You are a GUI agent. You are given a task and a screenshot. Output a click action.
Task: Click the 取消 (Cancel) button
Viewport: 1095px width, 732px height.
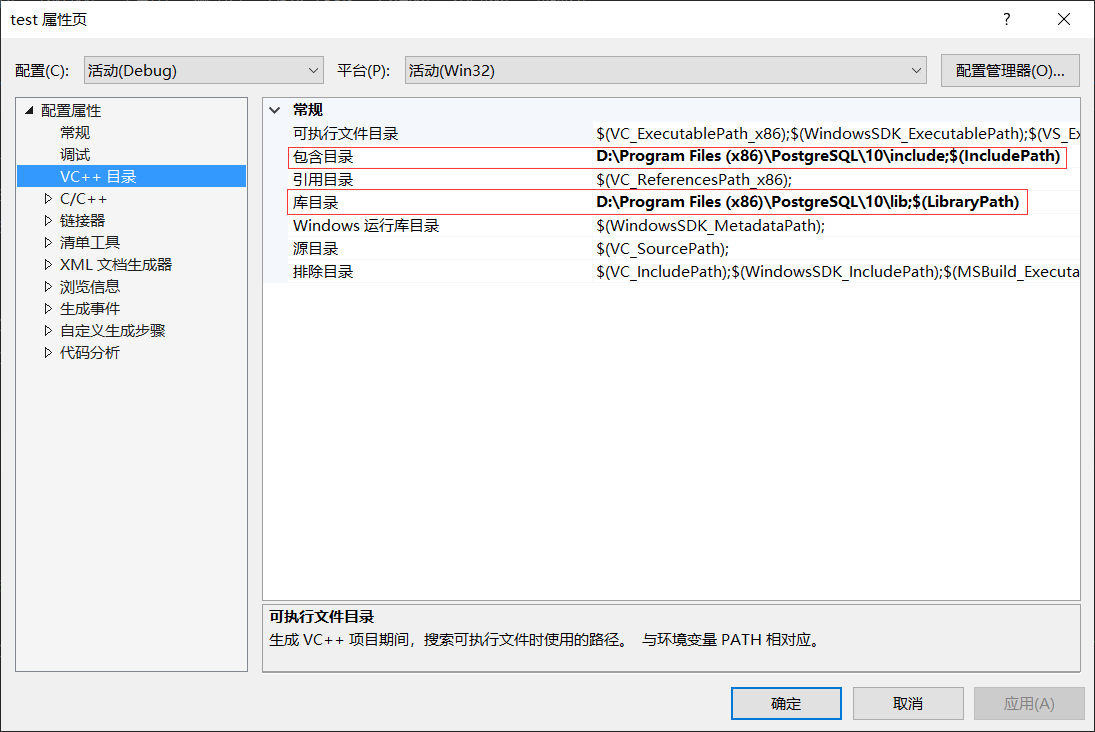(x=908, y=703)
